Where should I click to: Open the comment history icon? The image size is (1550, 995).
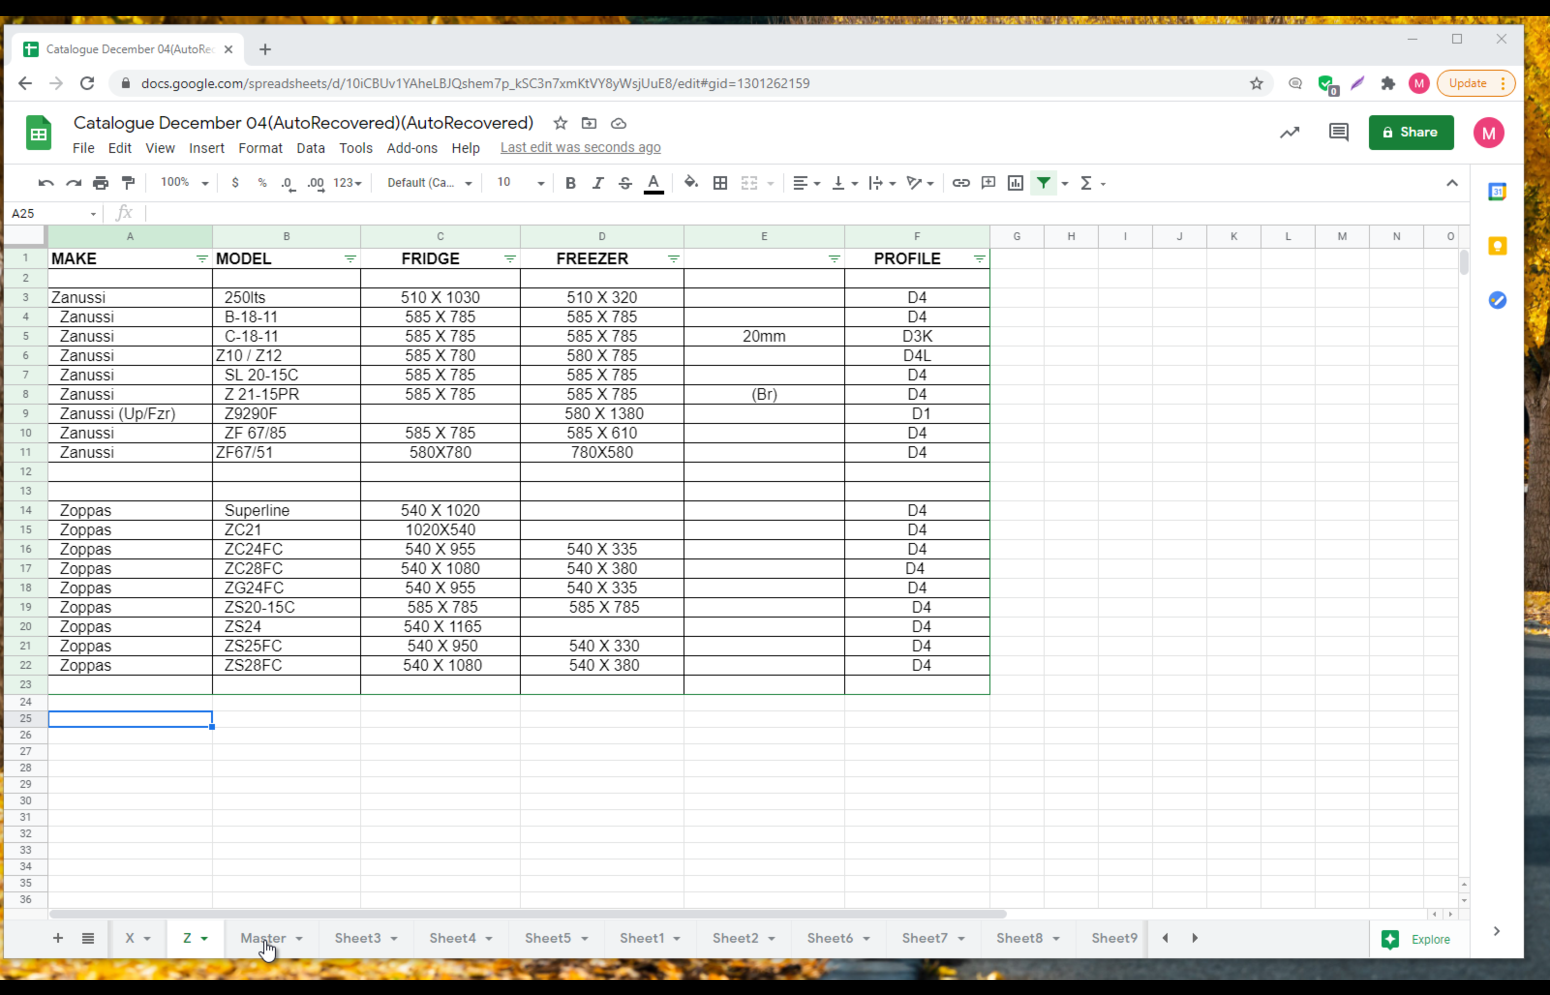pyautogui.click(x=1338, y=132)
